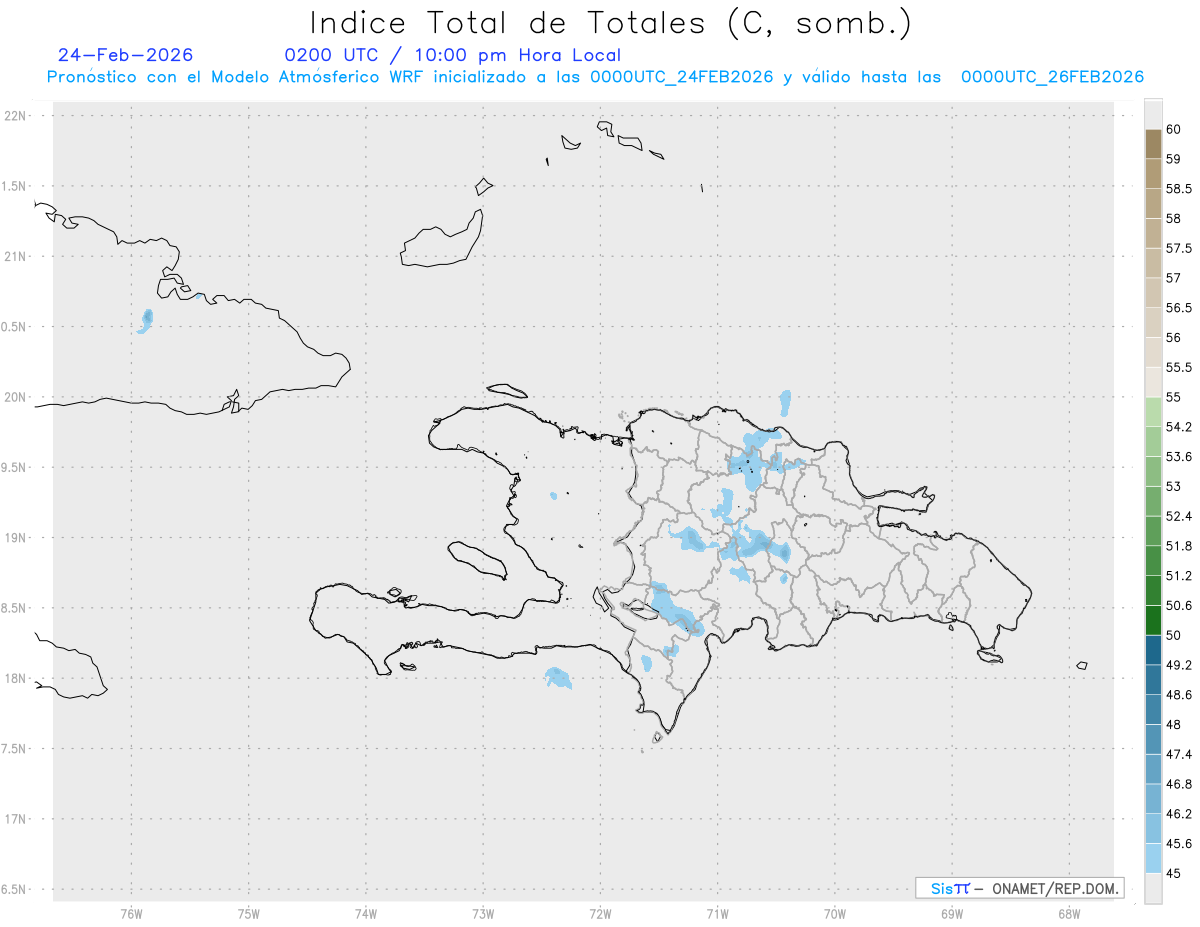Click colorbar value "58.5"
Image resolution: width=1200 pixels, height=927 pixels.
click(x=1178, y=188)
